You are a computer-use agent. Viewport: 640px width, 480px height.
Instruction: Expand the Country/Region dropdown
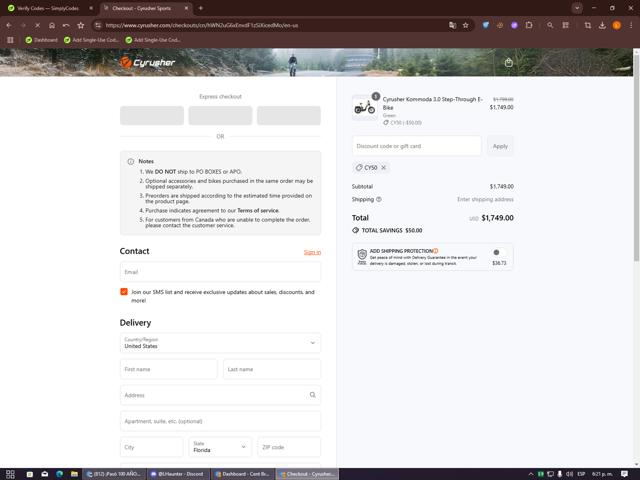click(220, 343)
